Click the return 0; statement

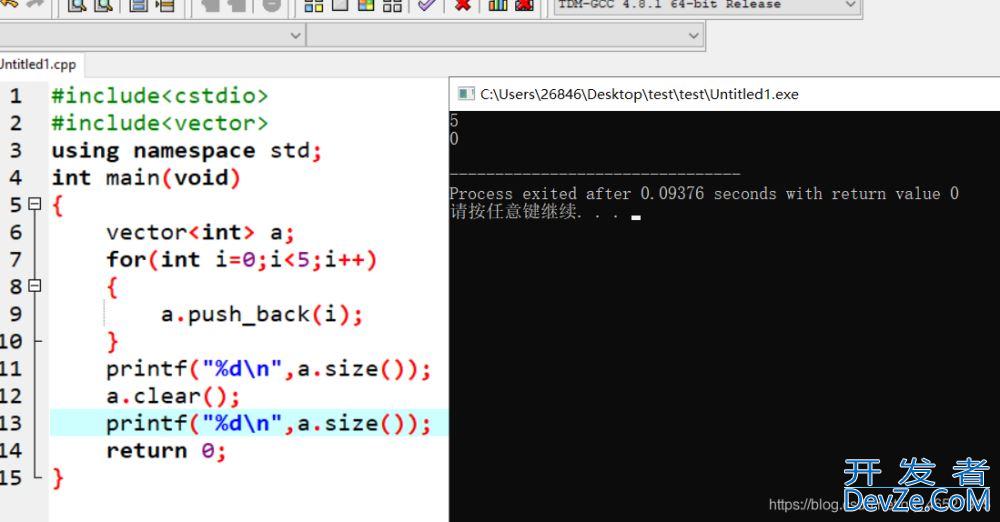coord(166,451)
